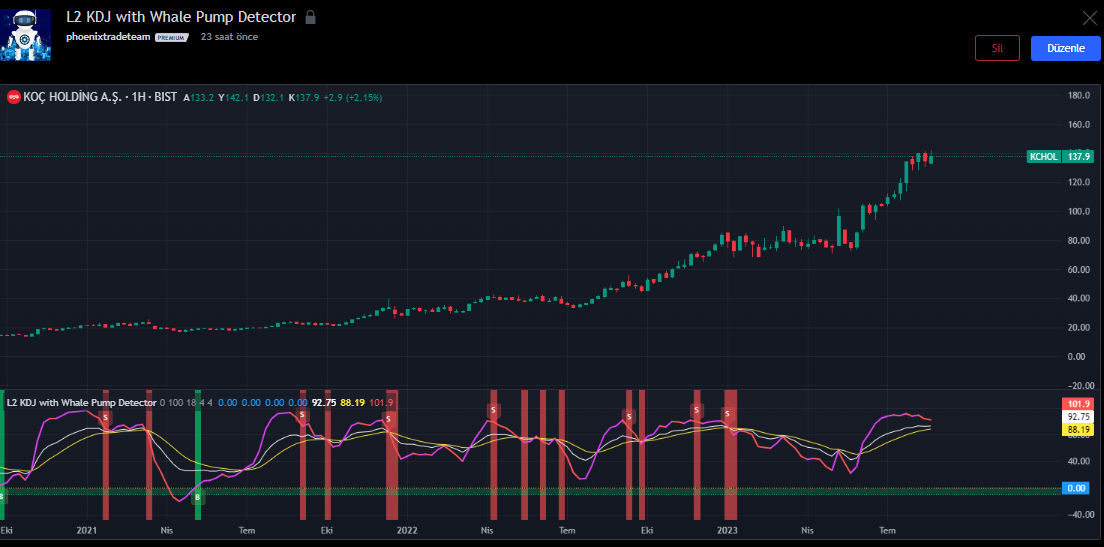Close the script panel with X
Screen dimensions: 1104x547
(x=1089, y=17)
